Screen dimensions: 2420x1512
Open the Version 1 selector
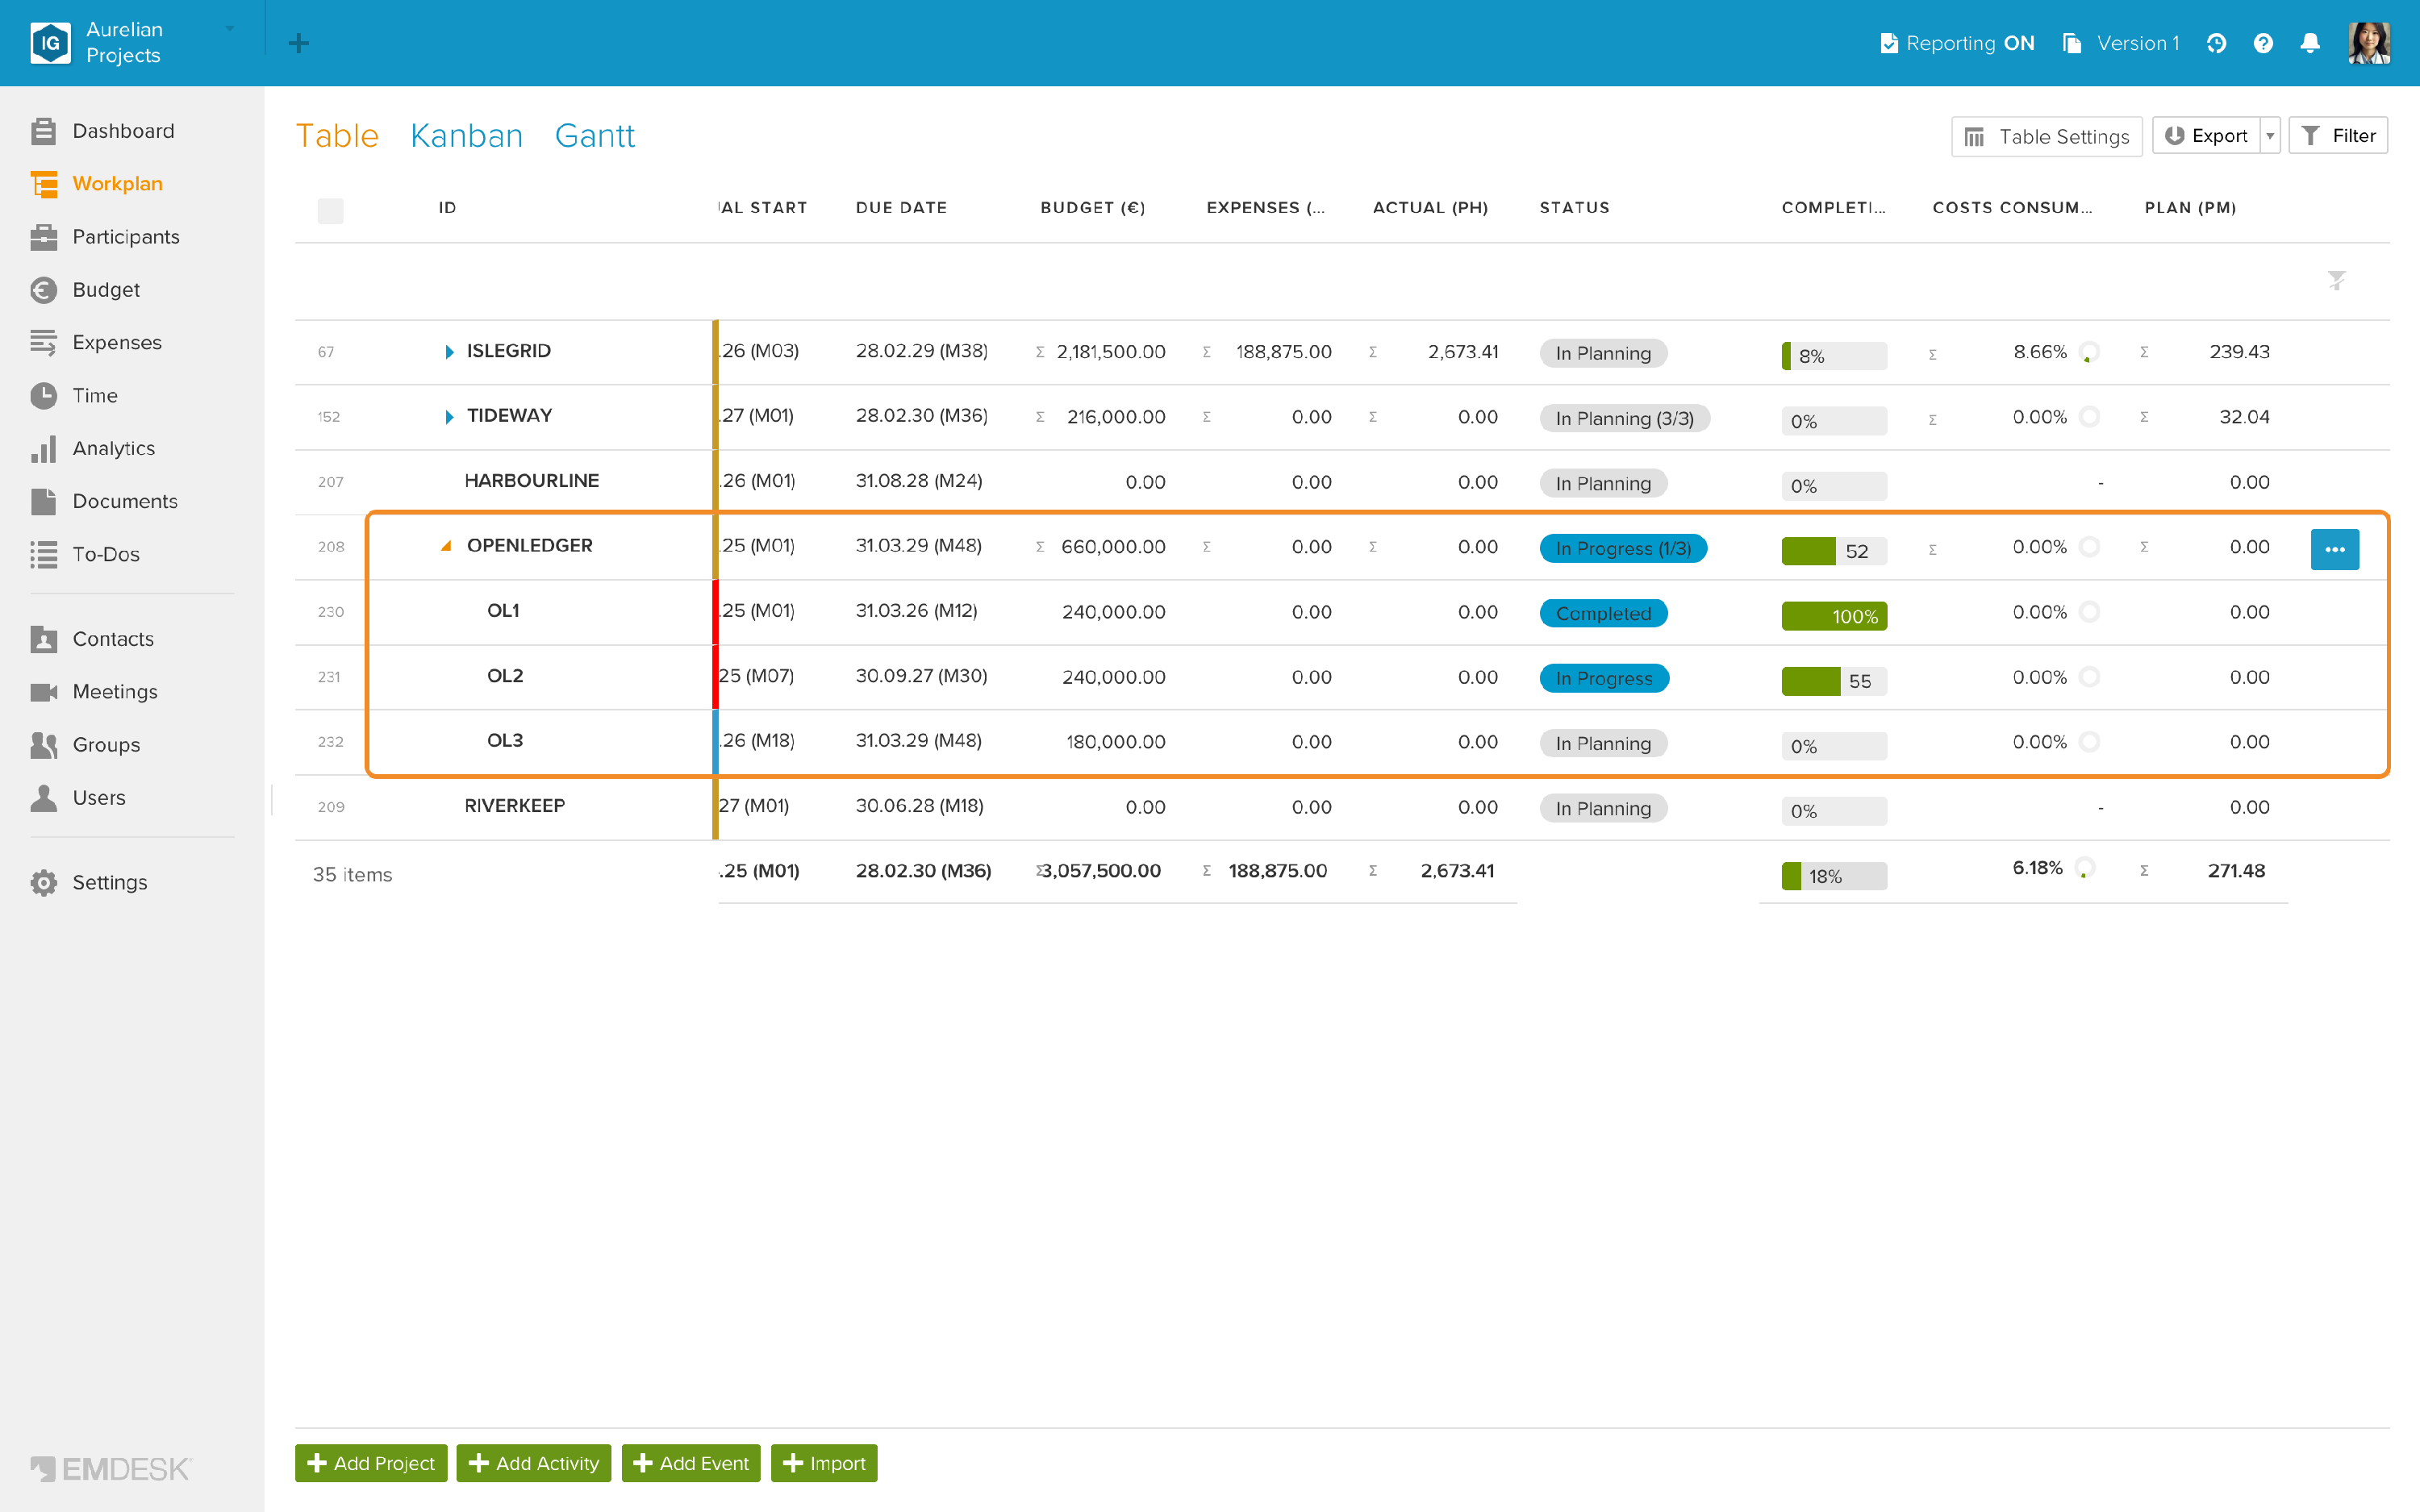click(x=2120, y=43)
